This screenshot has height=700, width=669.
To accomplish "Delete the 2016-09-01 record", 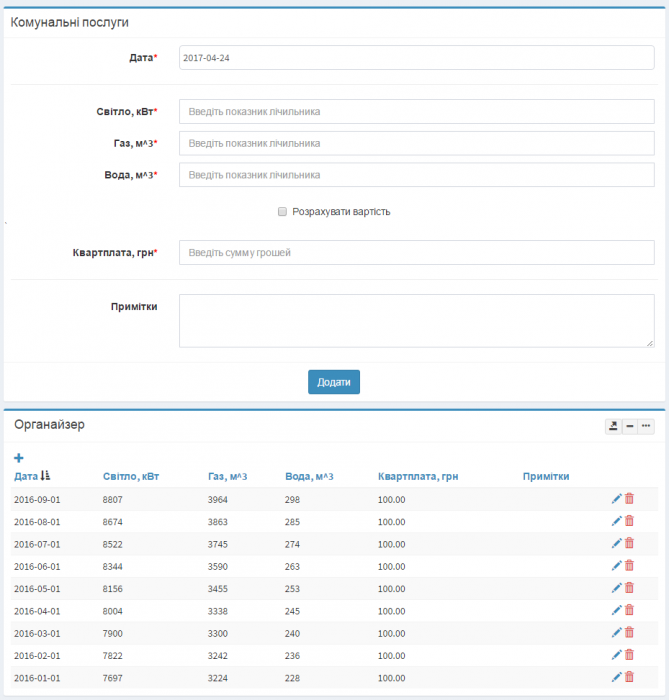I will 630,498.
